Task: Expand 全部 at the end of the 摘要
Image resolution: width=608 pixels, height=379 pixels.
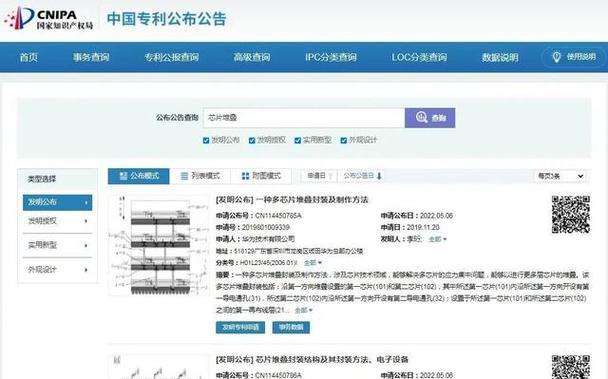Action: click(303, 310)
